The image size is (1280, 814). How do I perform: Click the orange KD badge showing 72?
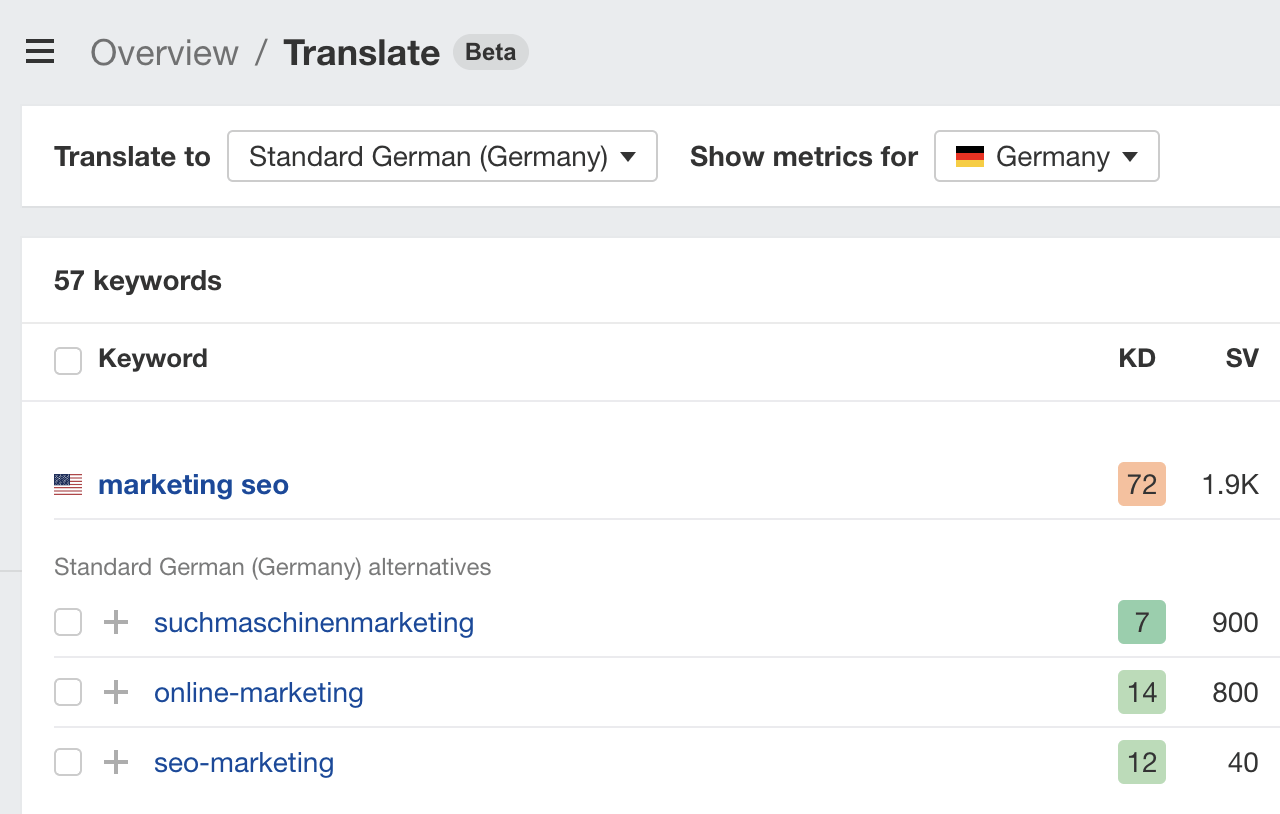tap(1140, 484)
